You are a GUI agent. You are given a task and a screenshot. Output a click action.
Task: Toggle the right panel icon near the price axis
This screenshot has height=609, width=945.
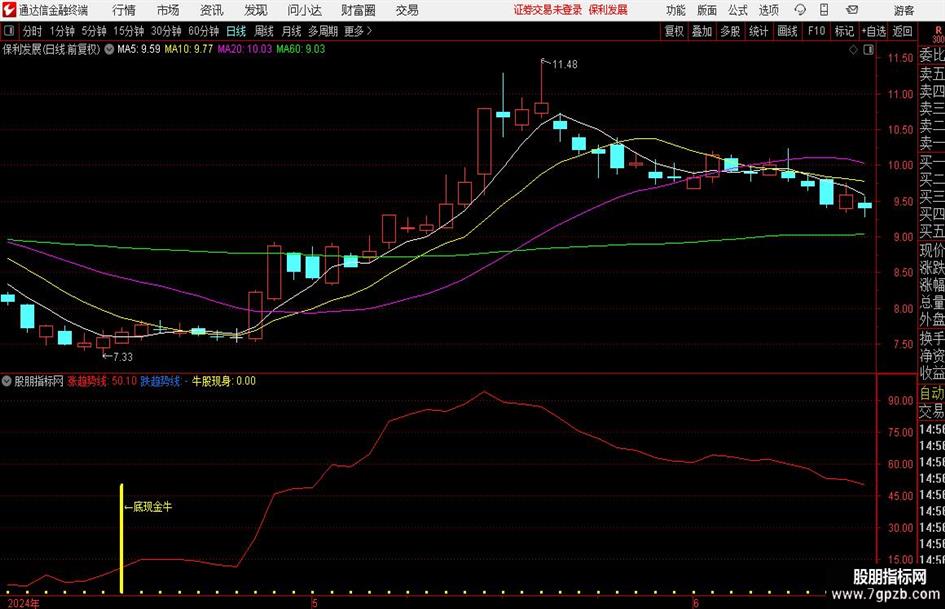pyautogui.click(x=868, y=50)
